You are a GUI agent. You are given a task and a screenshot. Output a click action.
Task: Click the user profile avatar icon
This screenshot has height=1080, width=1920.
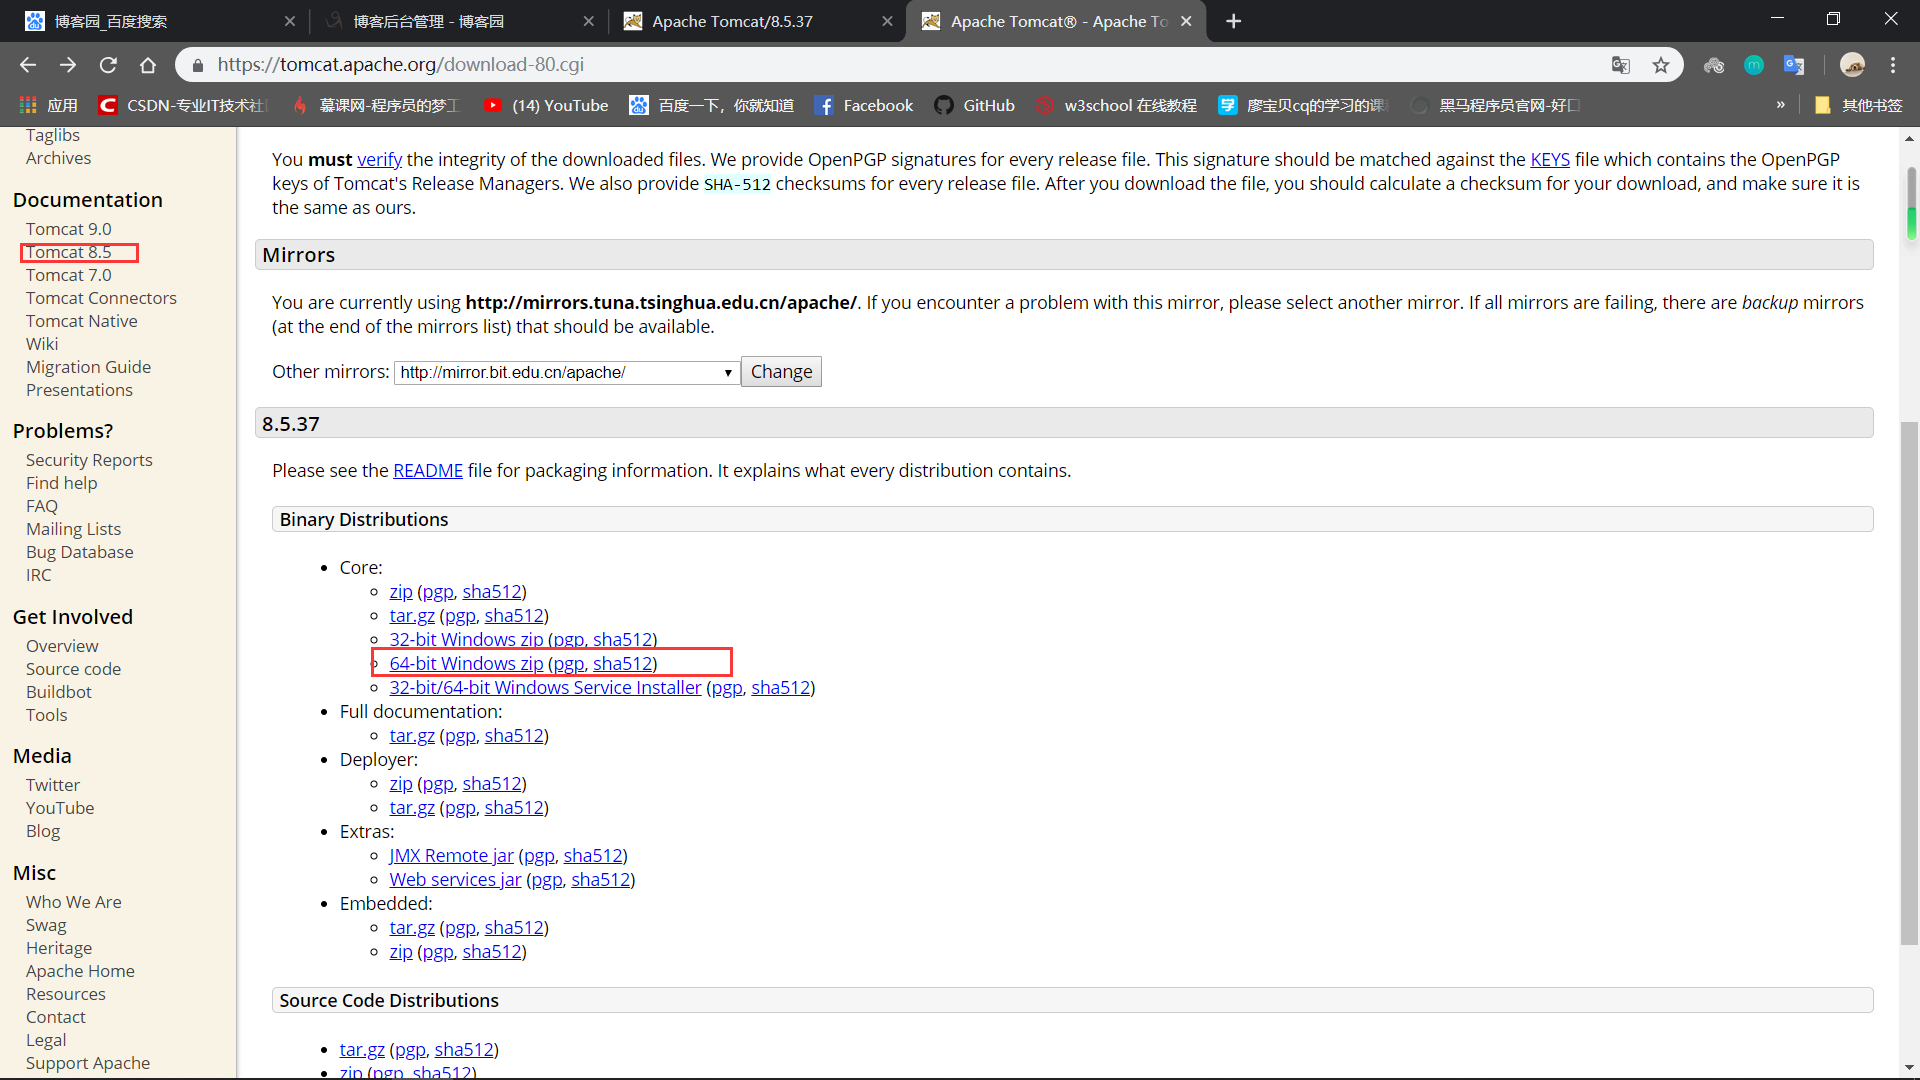1852,65
